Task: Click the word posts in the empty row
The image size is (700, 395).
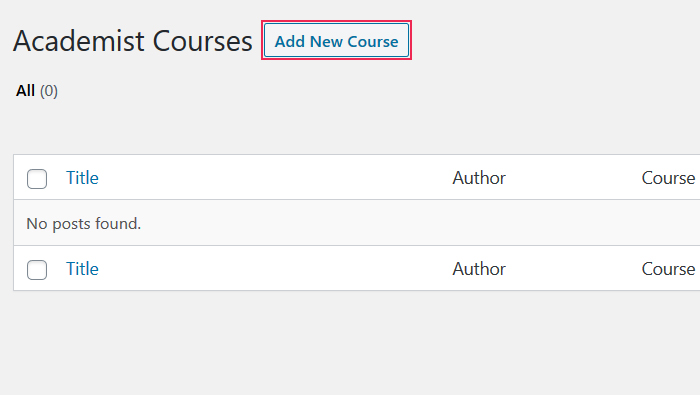Action: point(71,224)
